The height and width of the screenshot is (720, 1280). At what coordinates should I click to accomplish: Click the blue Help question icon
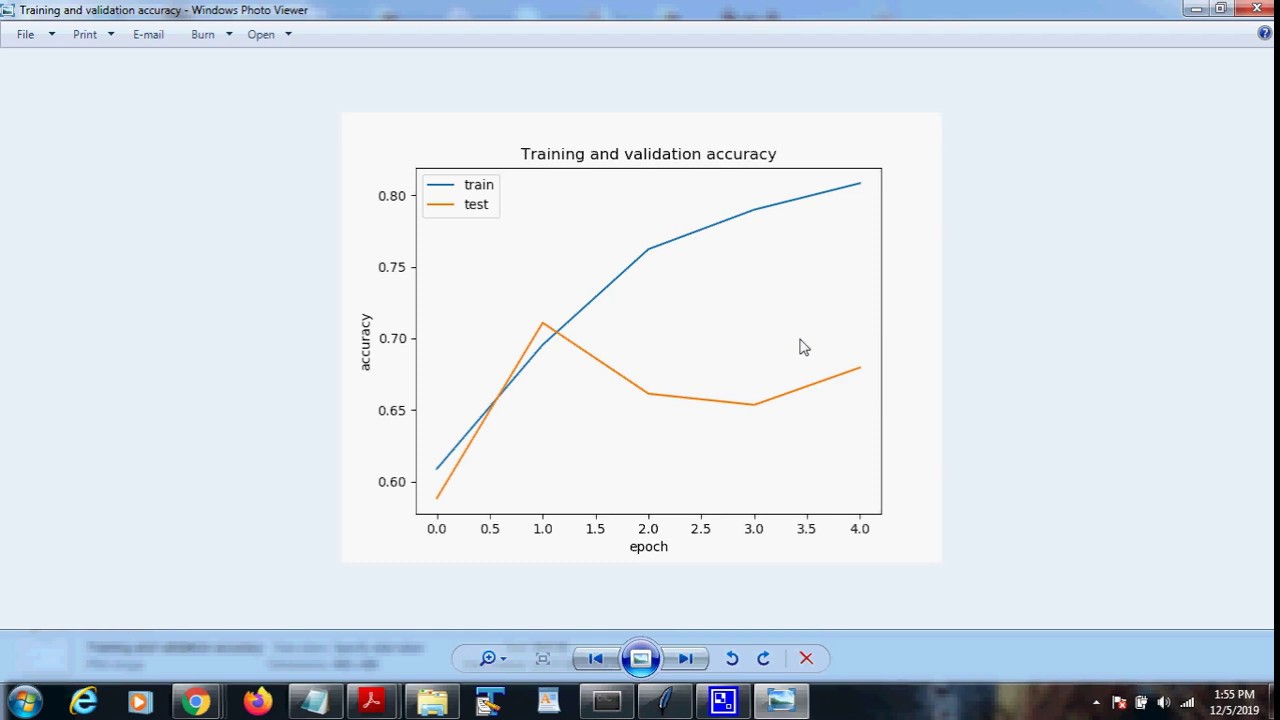(1265, 33)
